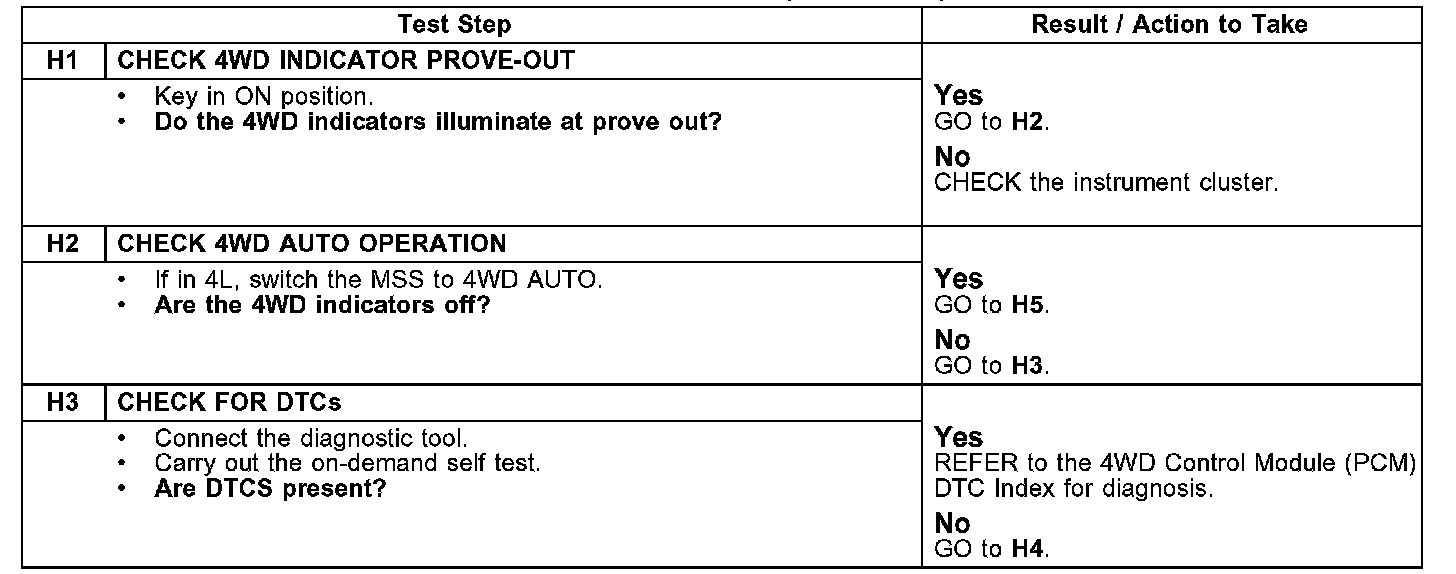1456x574 pixels.
Task: Select the H1 step label cell
Action: tap(62, 60)
